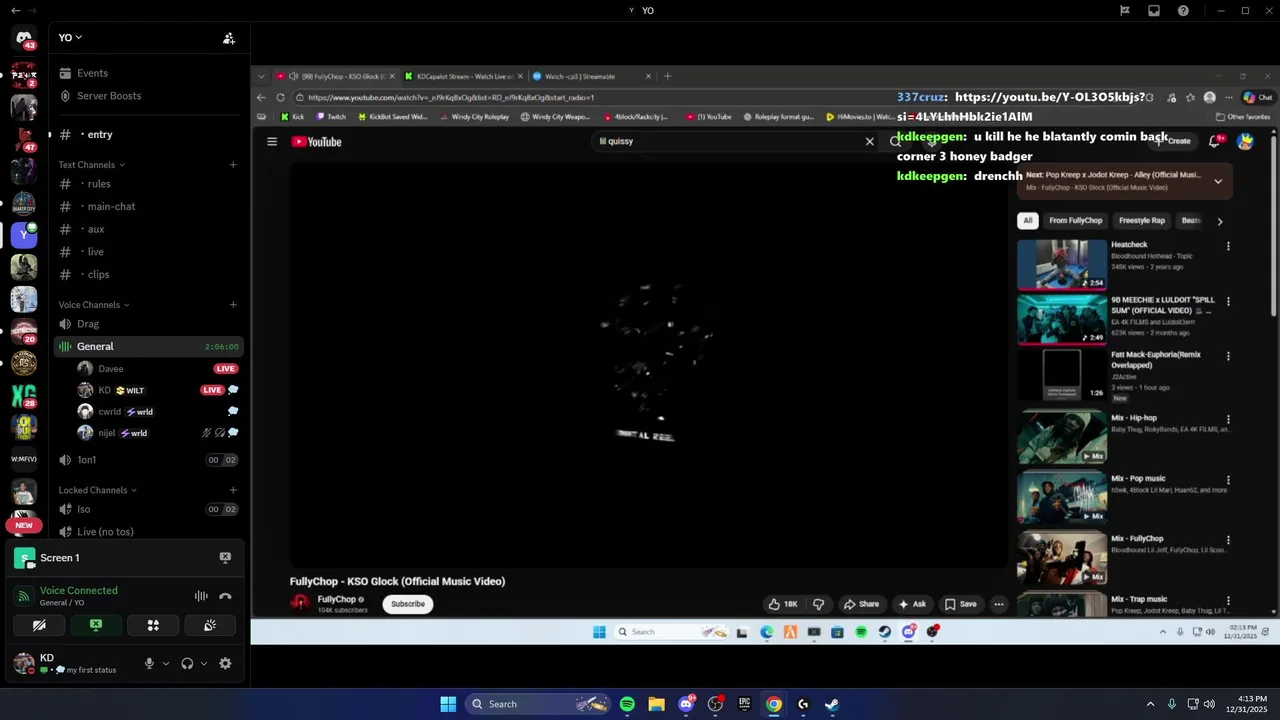
Task: Open headphone output options dropdown arrow
Action: click(204, 663)
